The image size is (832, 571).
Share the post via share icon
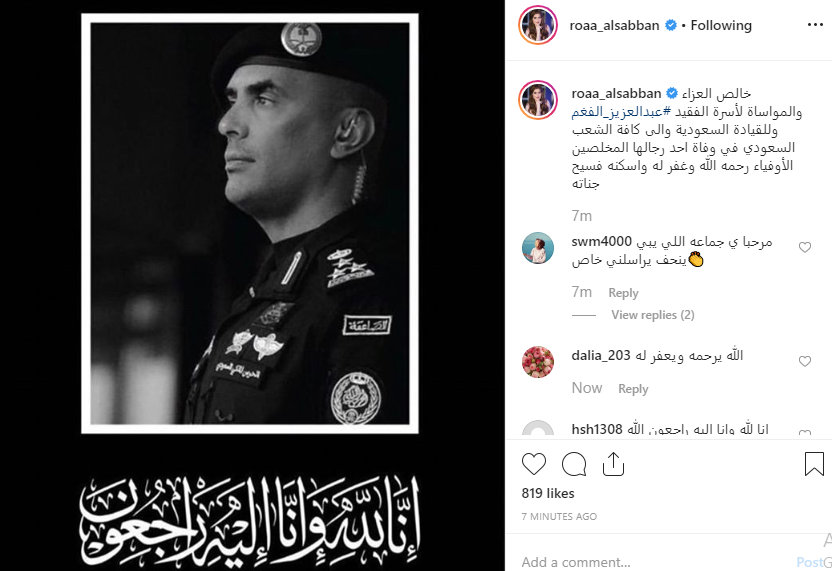613,464
